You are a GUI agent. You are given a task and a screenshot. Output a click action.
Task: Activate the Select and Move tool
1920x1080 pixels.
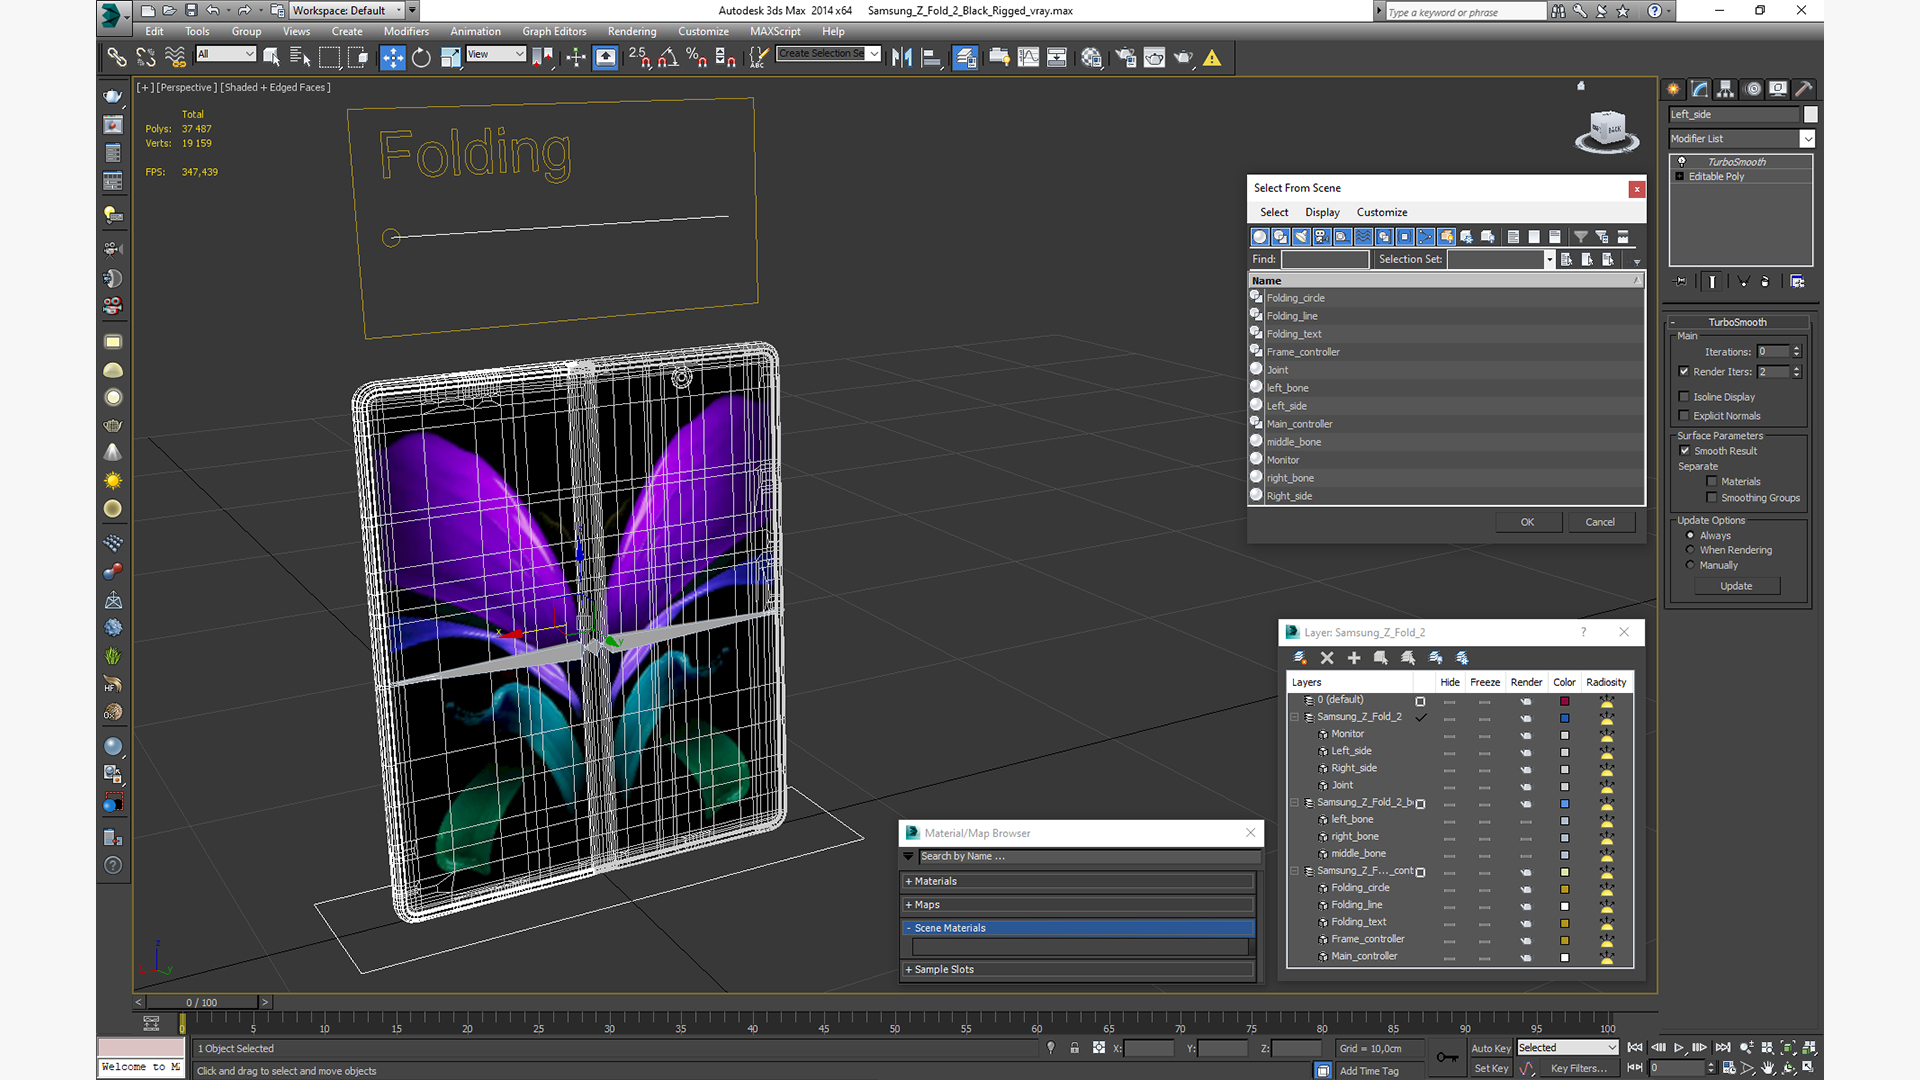pyautogui.click(x=392, y=58)
